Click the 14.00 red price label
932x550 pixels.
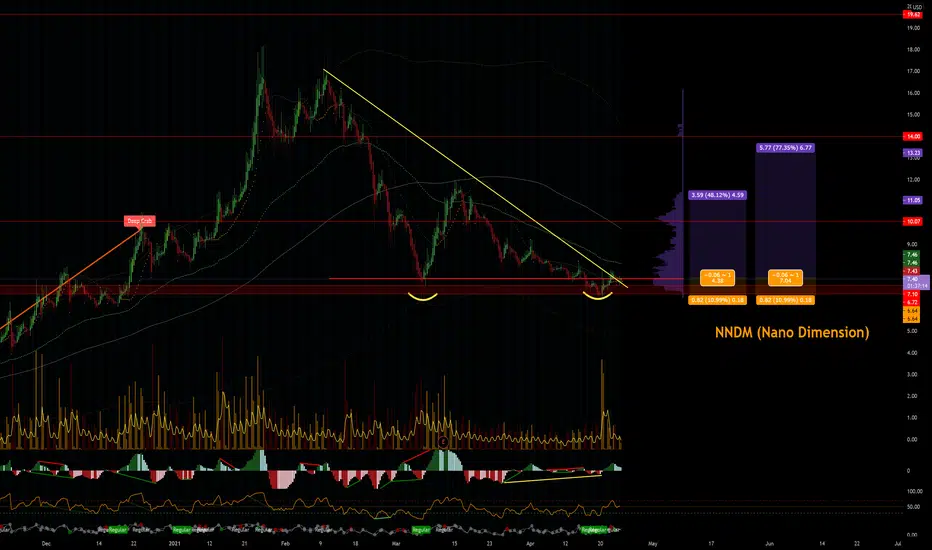(912, 137)
